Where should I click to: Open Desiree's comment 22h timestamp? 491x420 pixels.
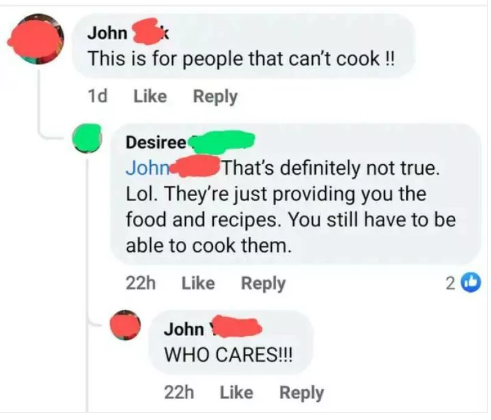click(140, 283)
